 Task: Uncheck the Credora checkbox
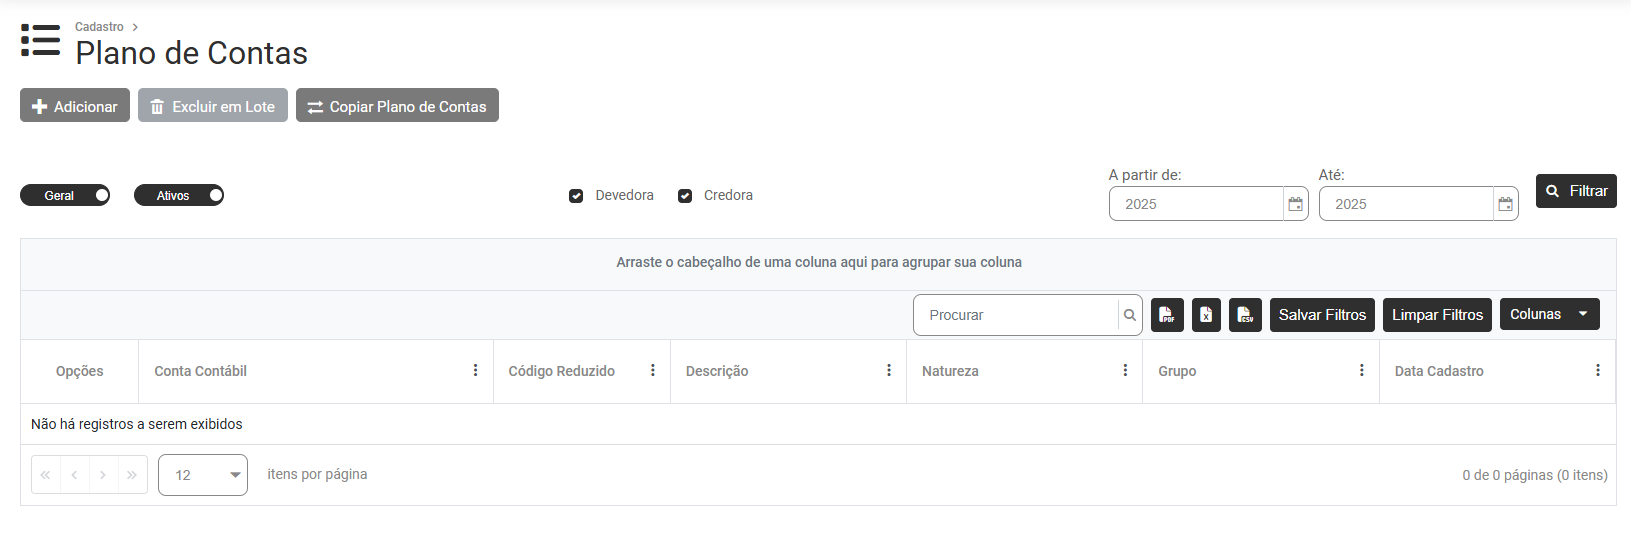(685, 196)
